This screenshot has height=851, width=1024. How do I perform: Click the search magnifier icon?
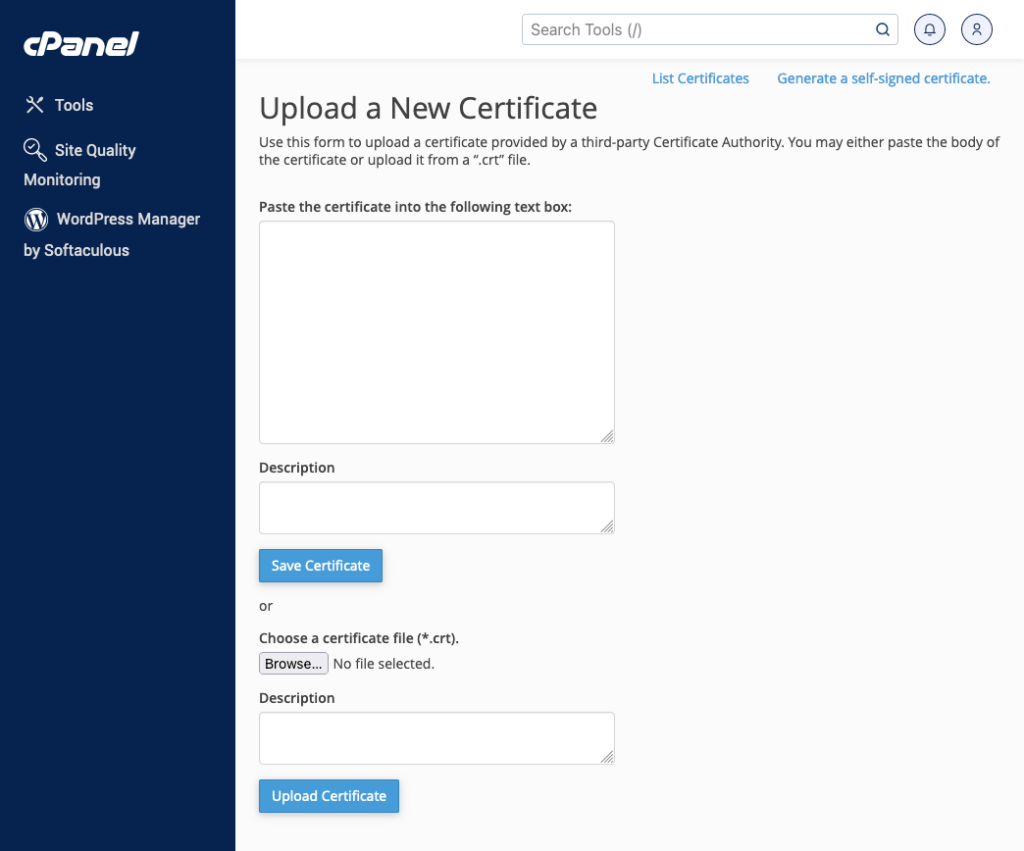pyautogui.click(x=883, y=30)
